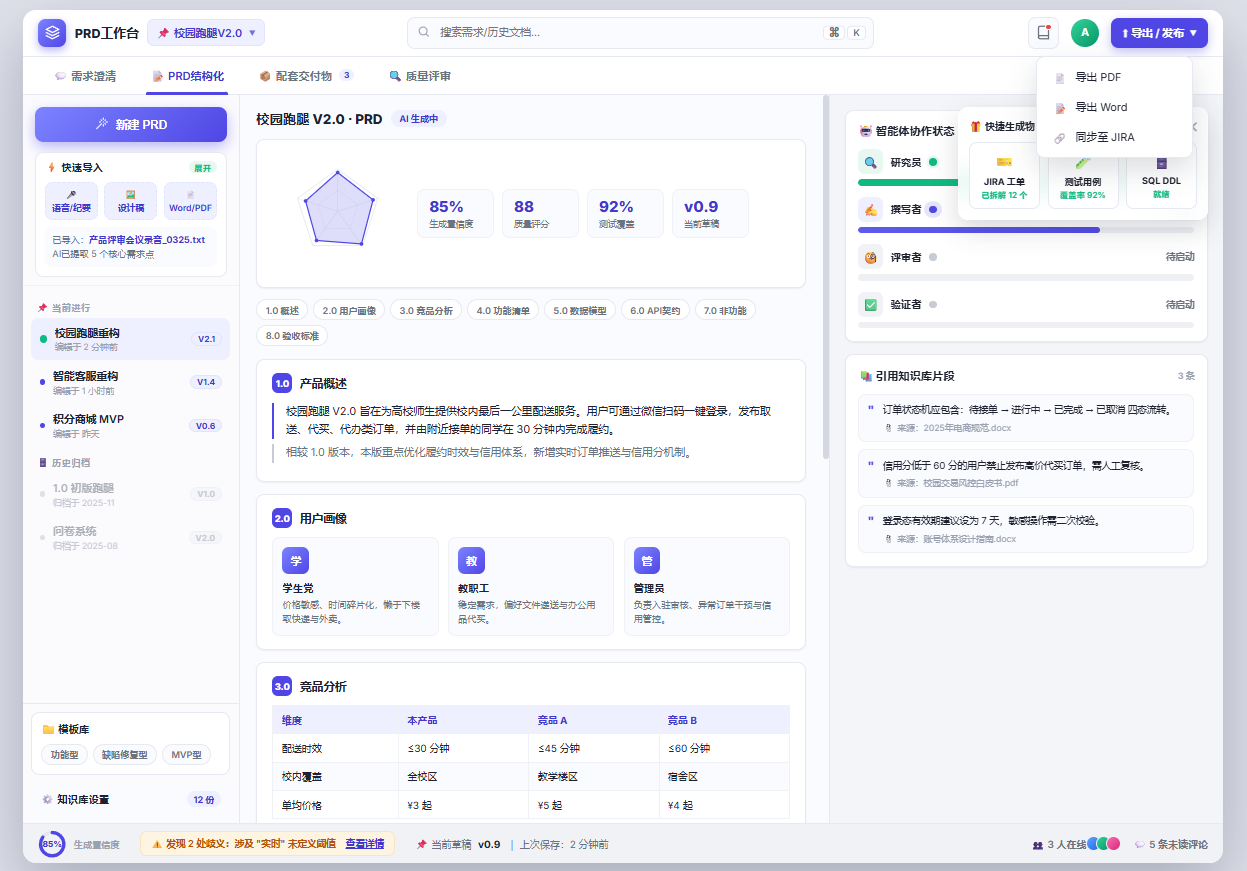Screen dimensions: 1247x871
Task: Click the 撰写者 progress bar
Action: [1026, 230]
